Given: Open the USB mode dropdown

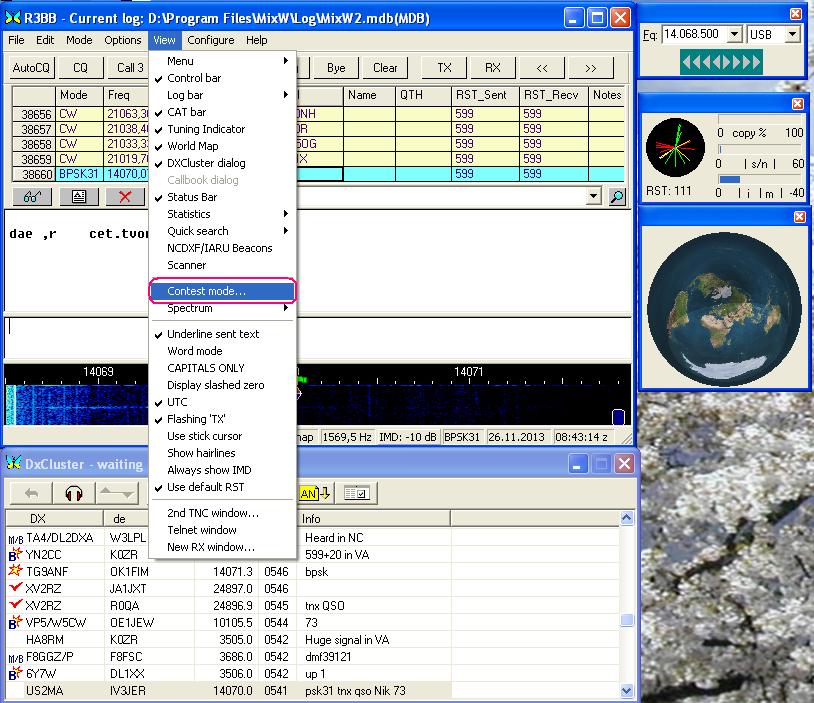Looking at the screenshot, I should 792,35.
